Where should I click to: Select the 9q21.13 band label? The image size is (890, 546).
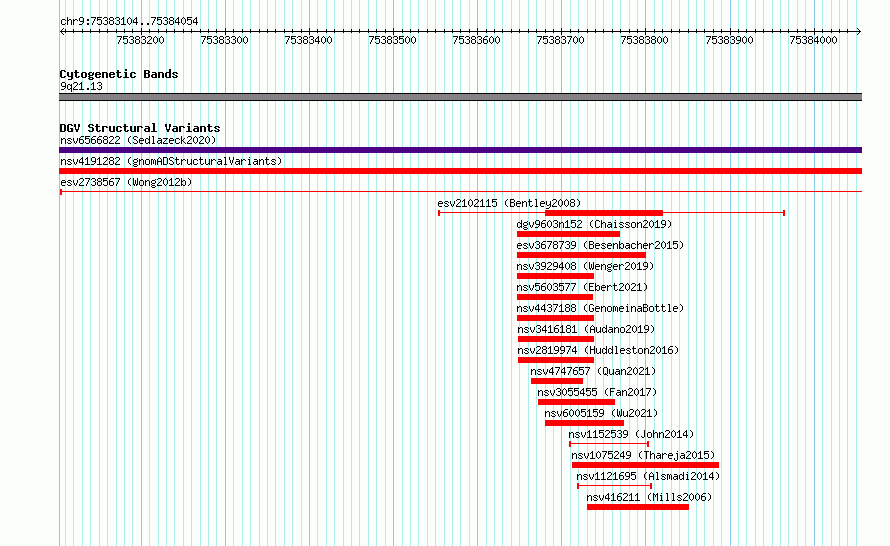pos(81,86)
